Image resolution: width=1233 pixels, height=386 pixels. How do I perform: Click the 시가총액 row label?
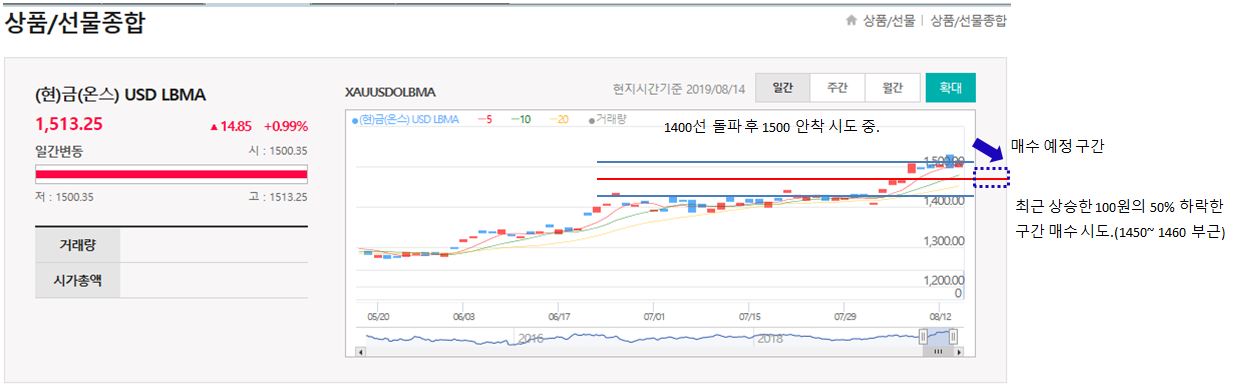[77, 281]
